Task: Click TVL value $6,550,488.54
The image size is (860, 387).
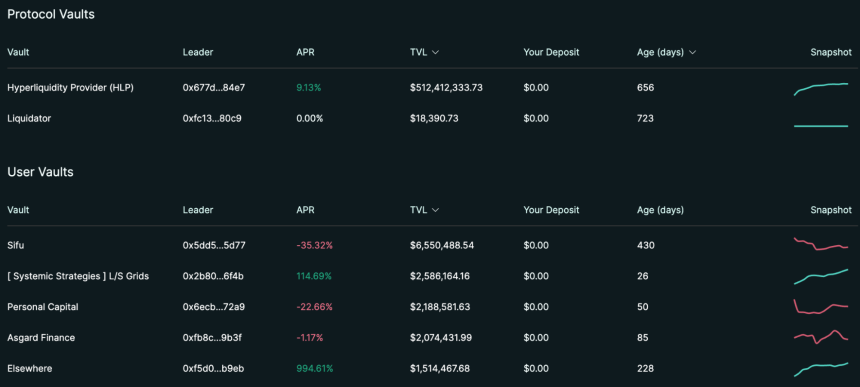Action: click(442, 246)
